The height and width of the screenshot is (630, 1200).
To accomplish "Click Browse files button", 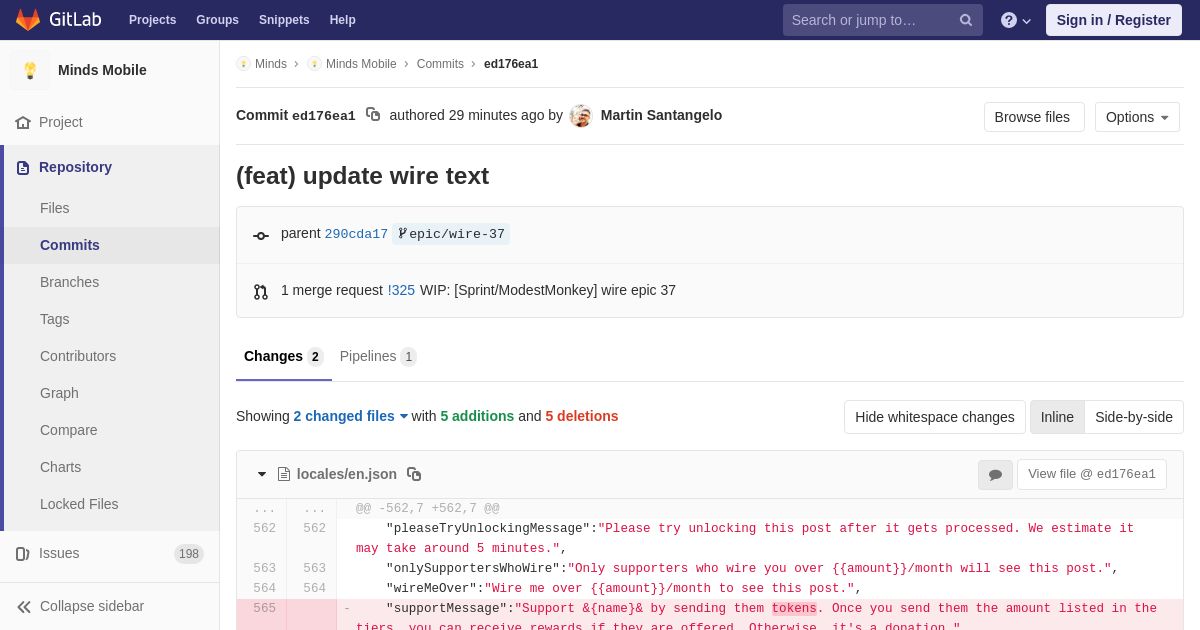I will (1034, 117).
